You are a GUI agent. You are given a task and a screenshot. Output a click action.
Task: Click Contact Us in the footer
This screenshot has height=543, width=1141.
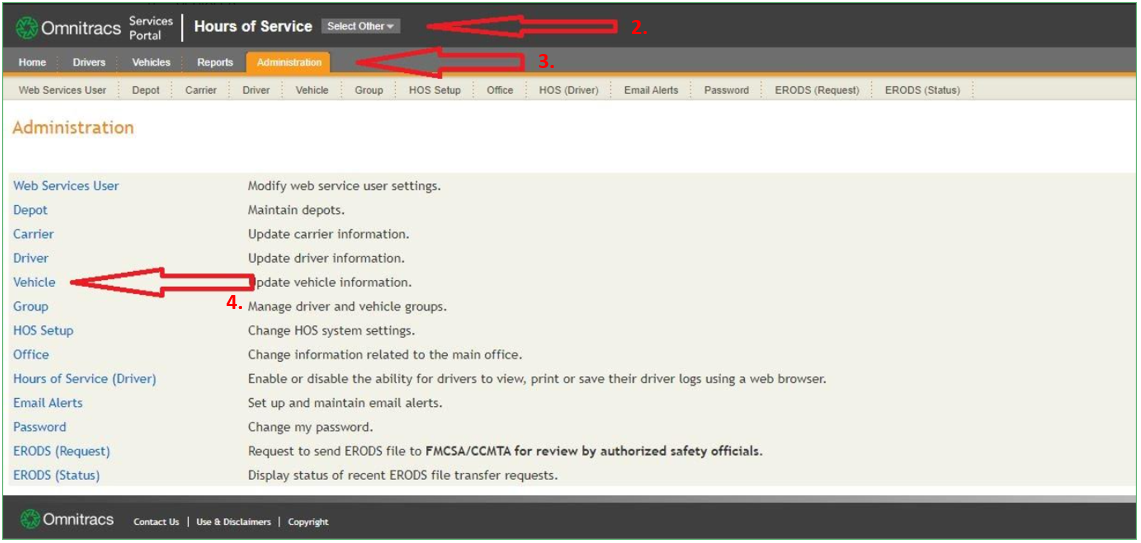pos(157,522)
